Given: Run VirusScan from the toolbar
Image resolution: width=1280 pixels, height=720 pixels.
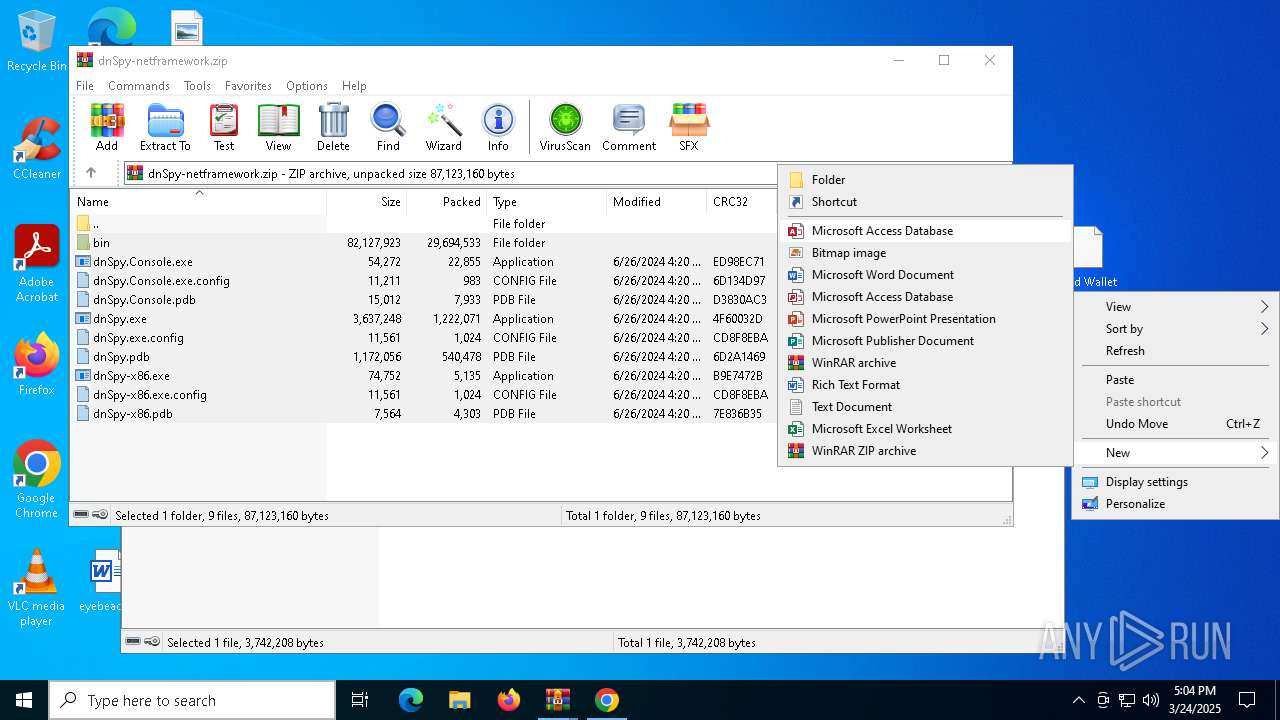Looking at the screenshot, I should [565, 127].
